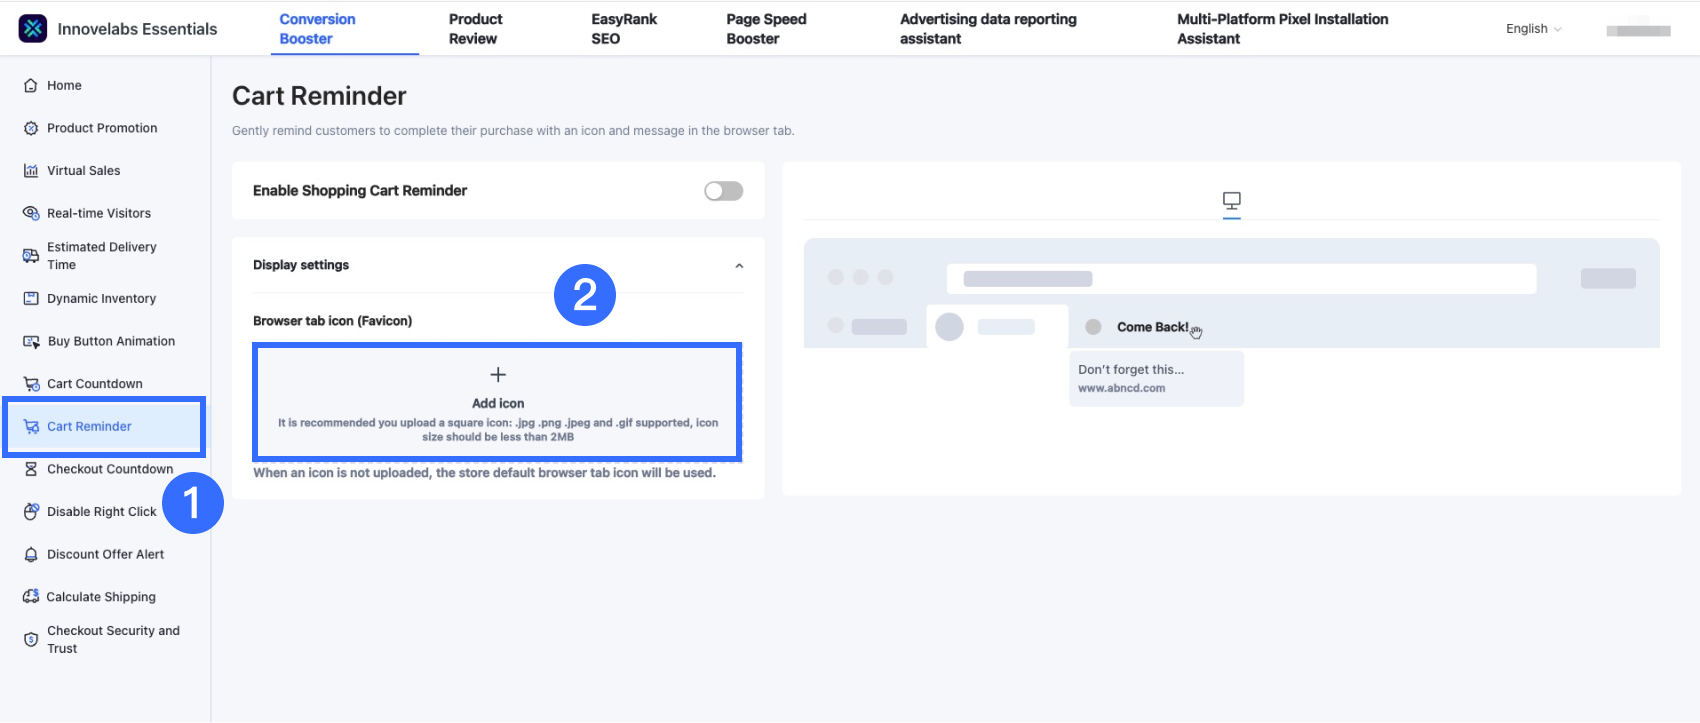Click the Home icon in sidebar
1700x723 pixels.
pyautogui.click(x=31, y=86)
